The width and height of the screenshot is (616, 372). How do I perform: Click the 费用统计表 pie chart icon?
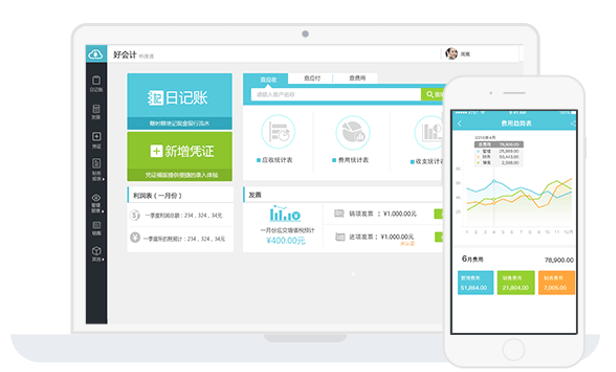(353, 133)
